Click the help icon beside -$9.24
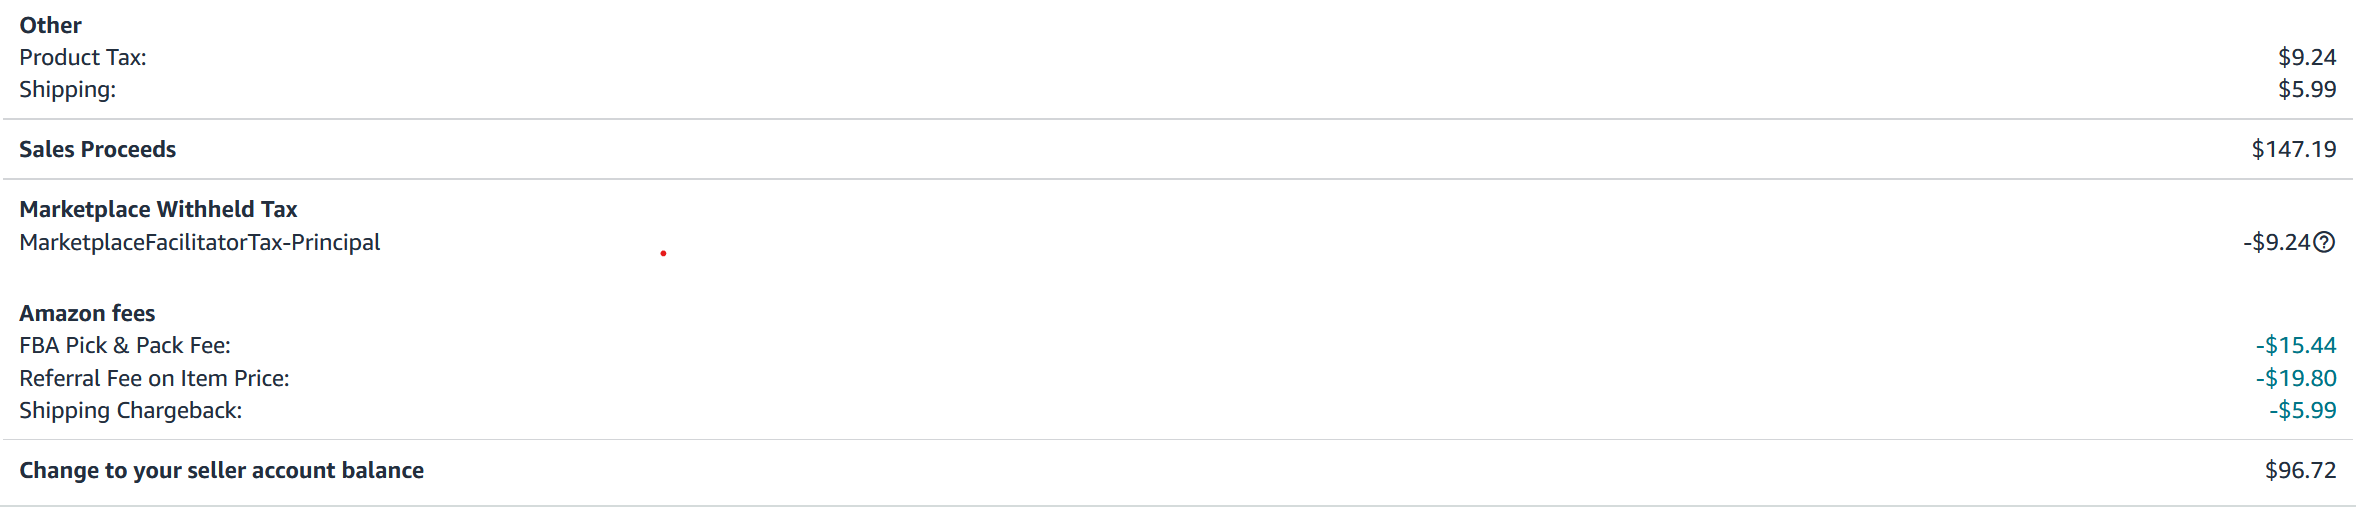Viewport: 2356px width, 507px height. point(2325,242)
